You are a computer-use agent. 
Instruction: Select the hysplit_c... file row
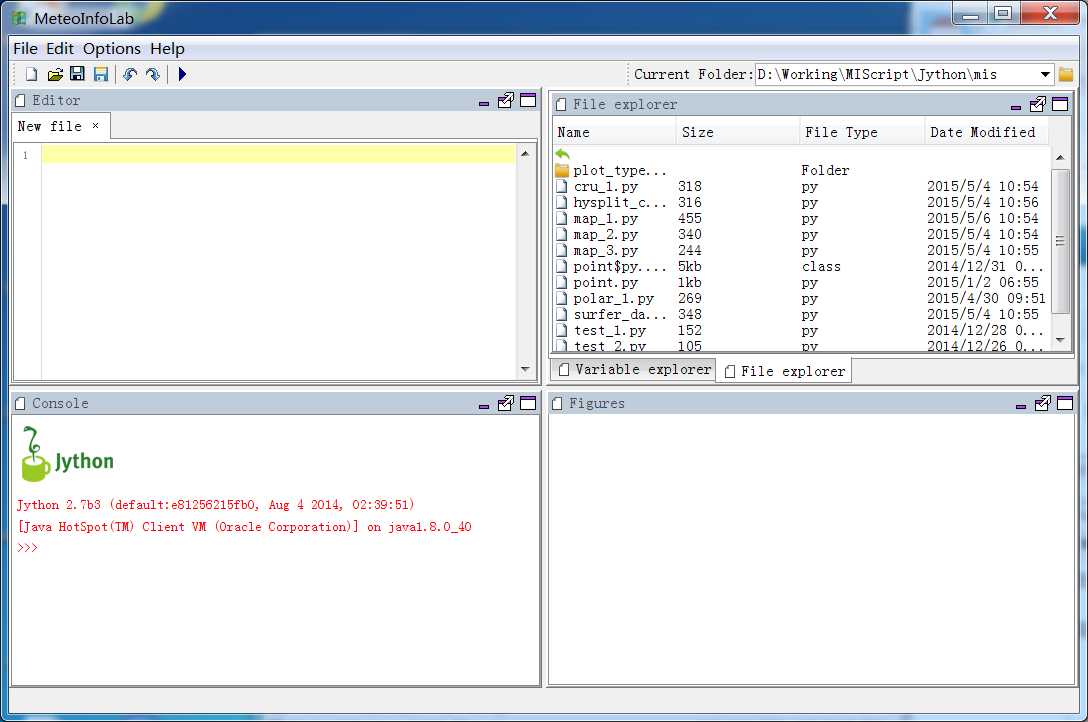click(801, 203)
